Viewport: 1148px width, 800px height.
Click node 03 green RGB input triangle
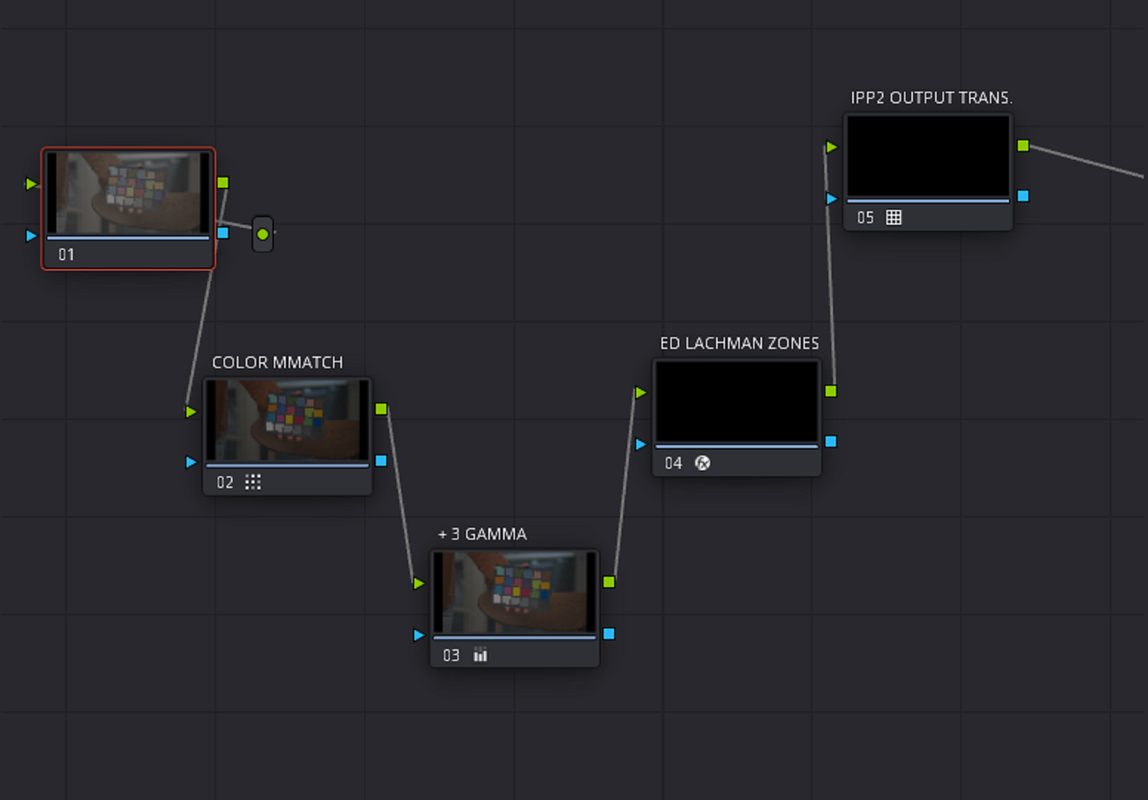click(x=419, y=583)
